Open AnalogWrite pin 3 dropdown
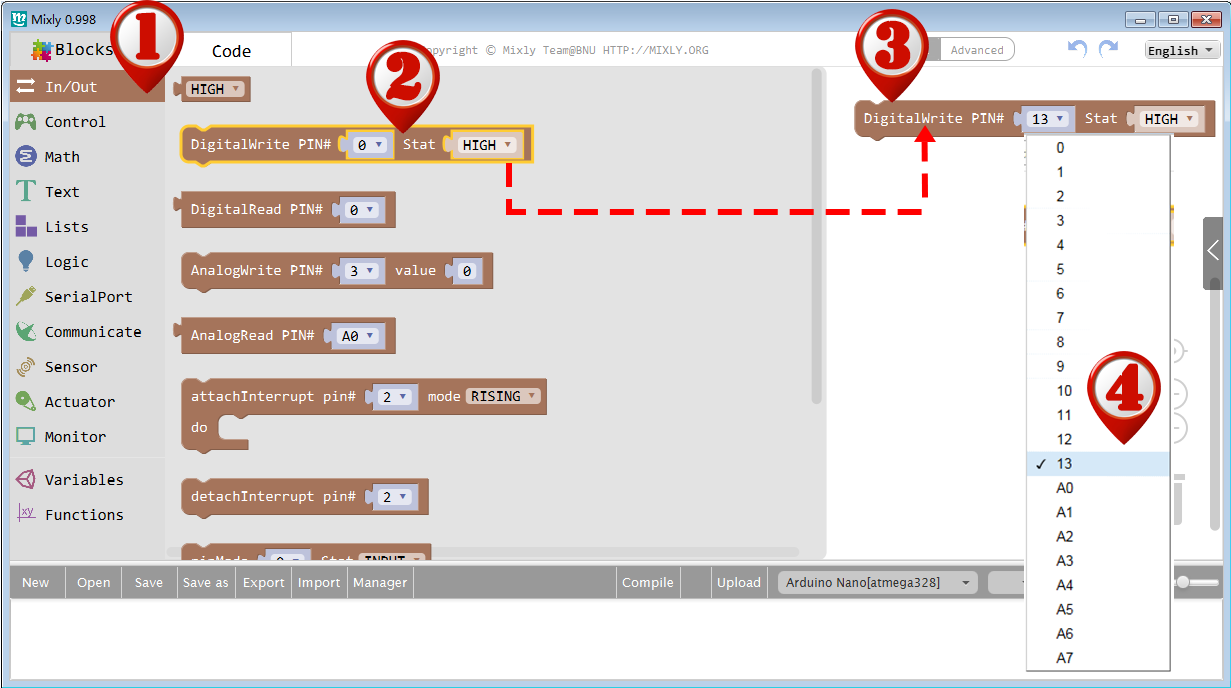The image size is (1231, 688). pos(361,271)
